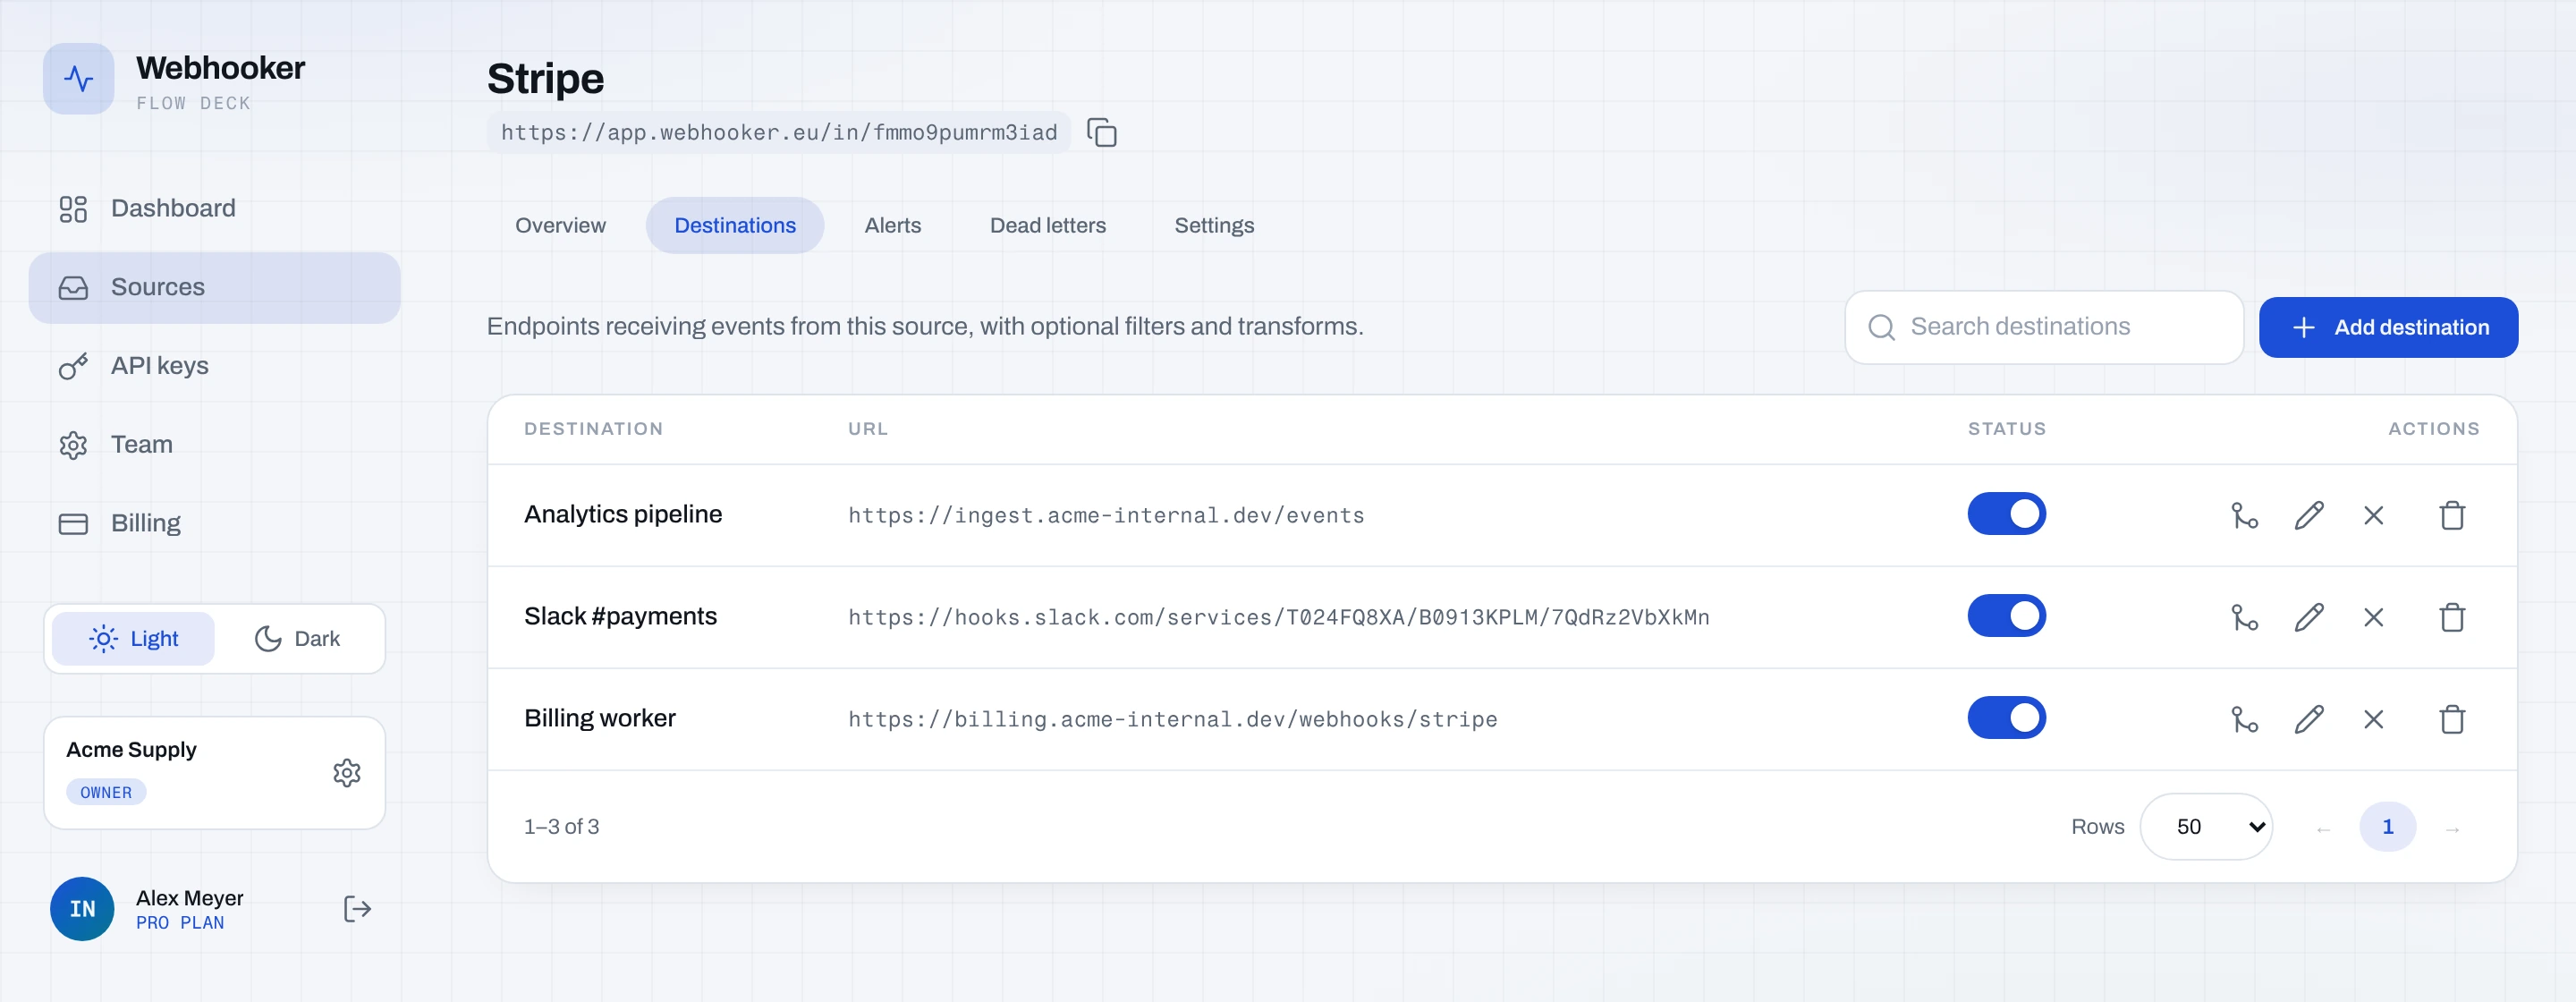The image size is (2576, 1002).
Task: Select page 1 in pagination
Action: pos(2386,826)
